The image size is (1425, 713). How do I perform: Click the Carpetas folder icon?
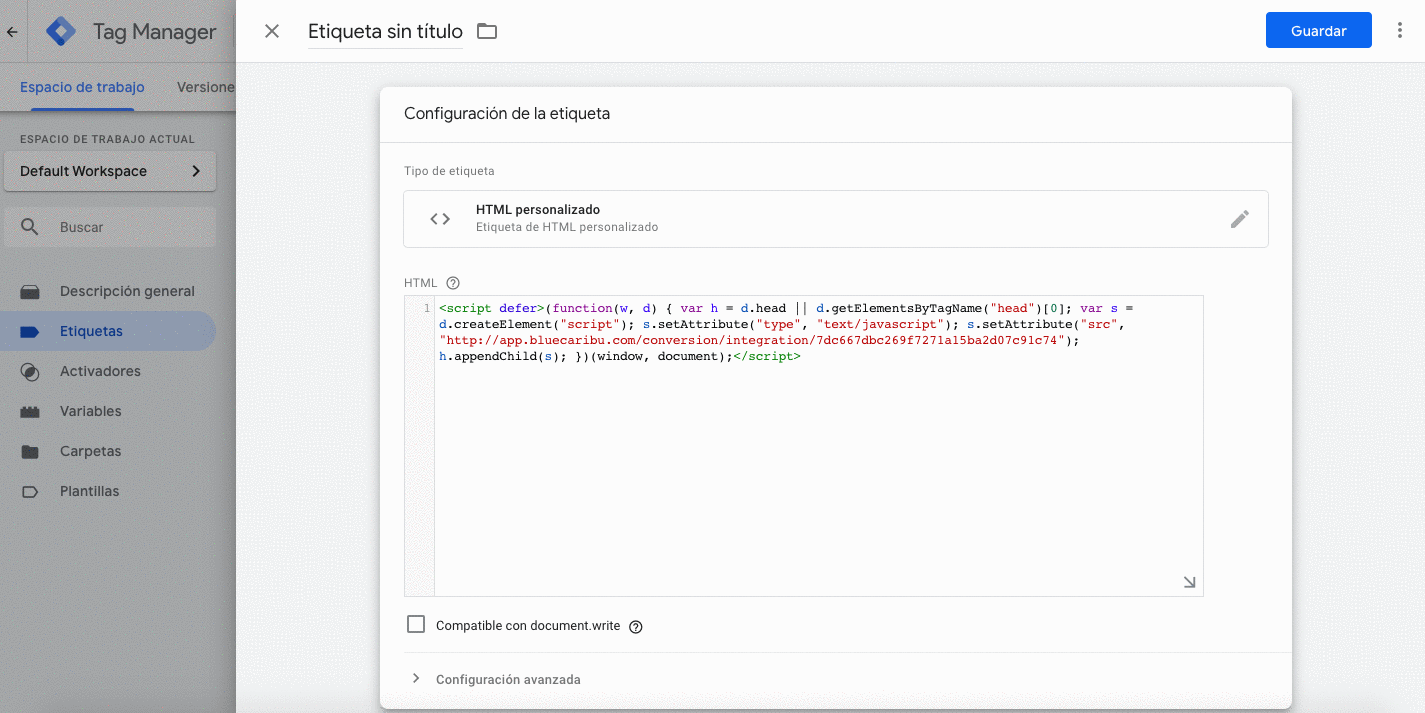pyautogui.click(x=30, y=452)
